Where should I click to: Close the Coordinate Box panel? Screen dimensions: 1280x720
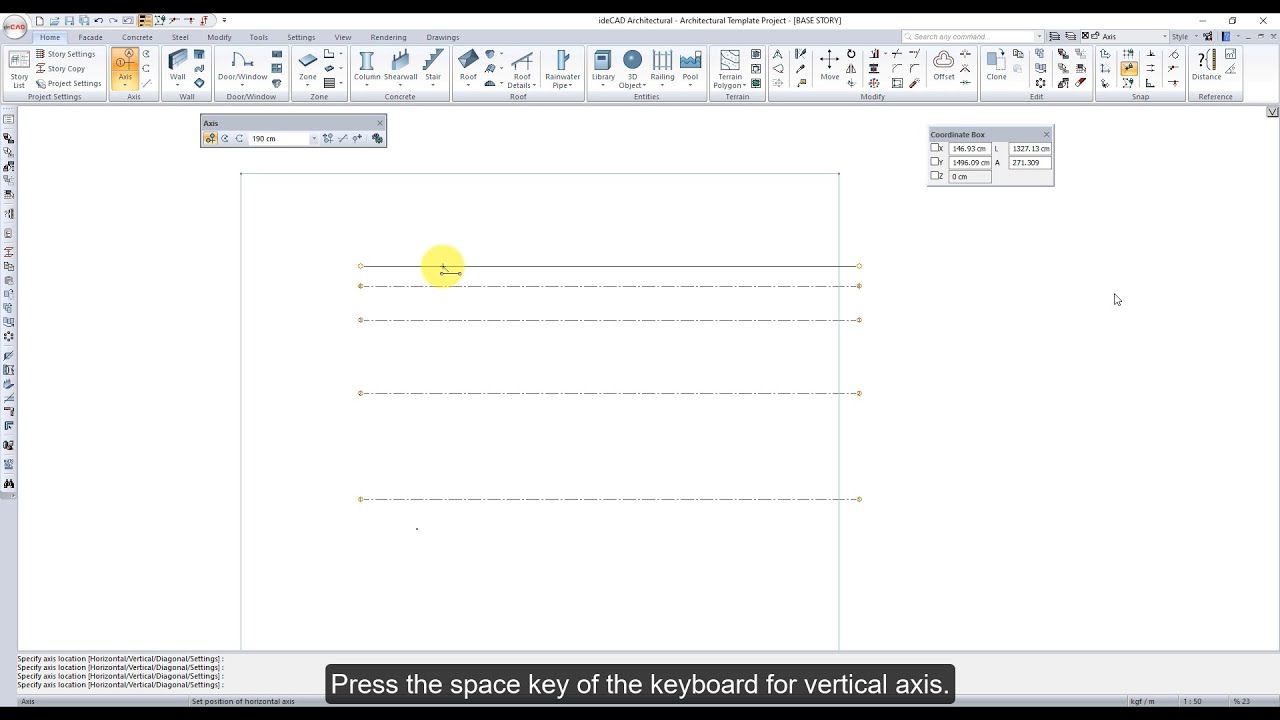[x=1047, y=134]
